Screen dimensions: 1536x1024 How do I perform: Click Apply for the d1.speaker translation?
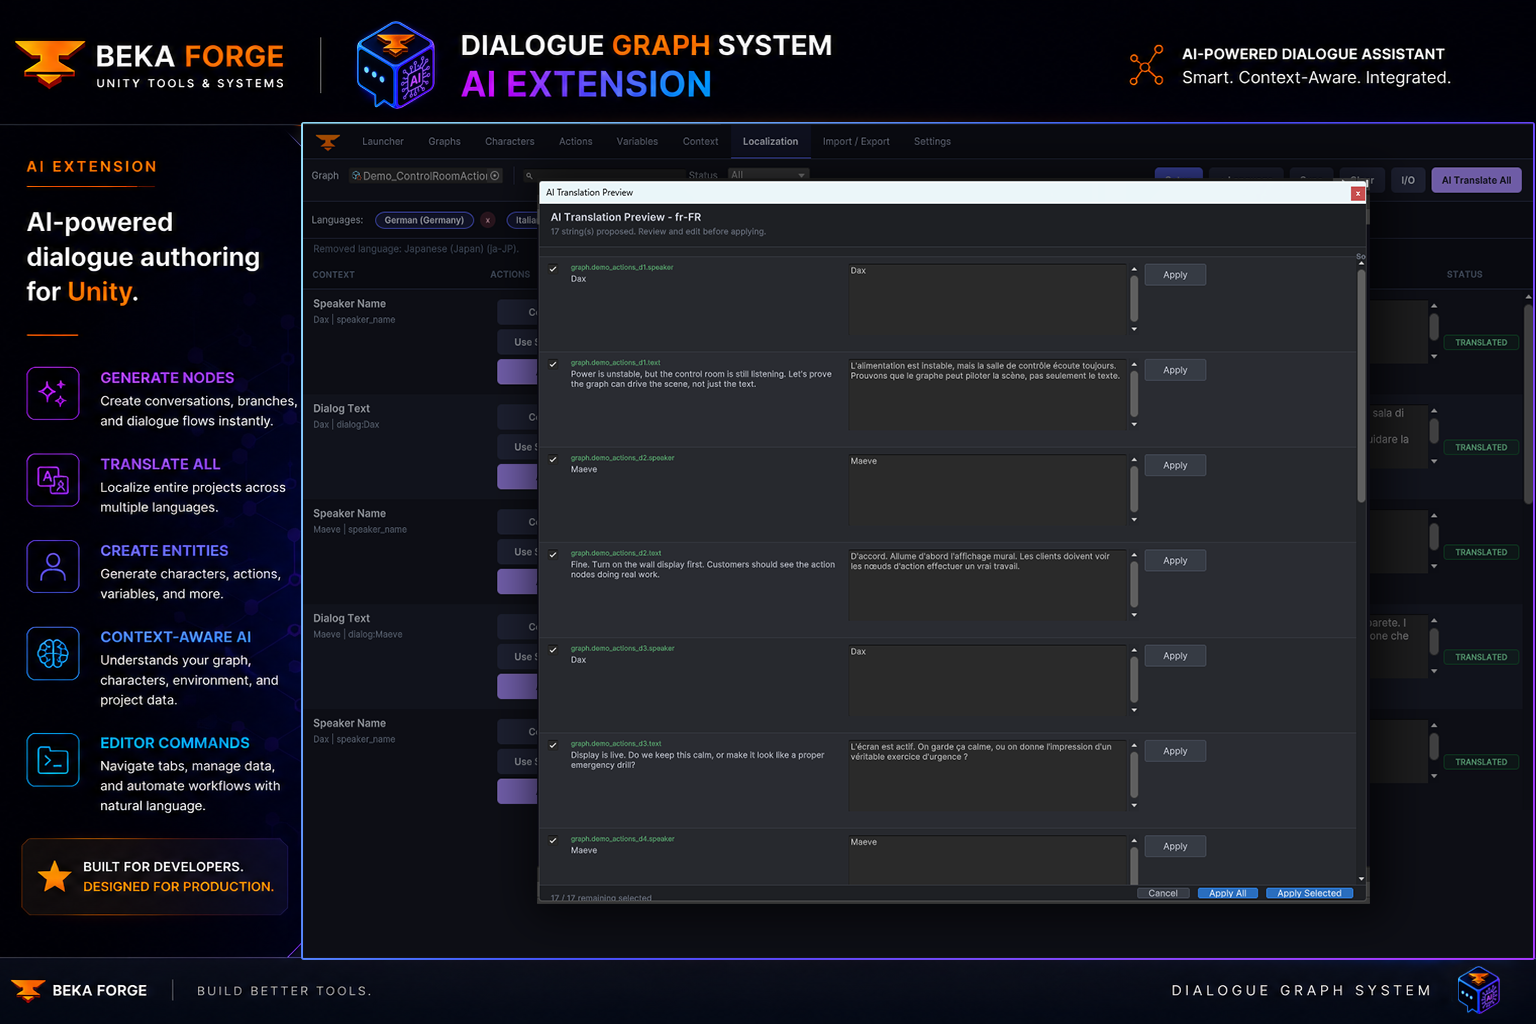click(1175, 275)
